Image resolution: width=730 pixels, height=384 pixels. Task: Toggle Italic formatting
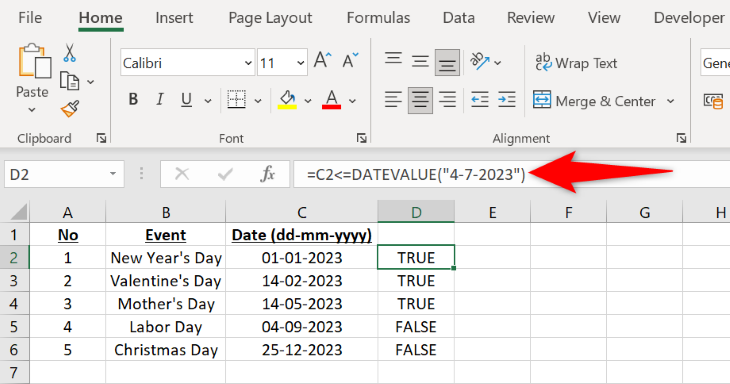[160, 99]
